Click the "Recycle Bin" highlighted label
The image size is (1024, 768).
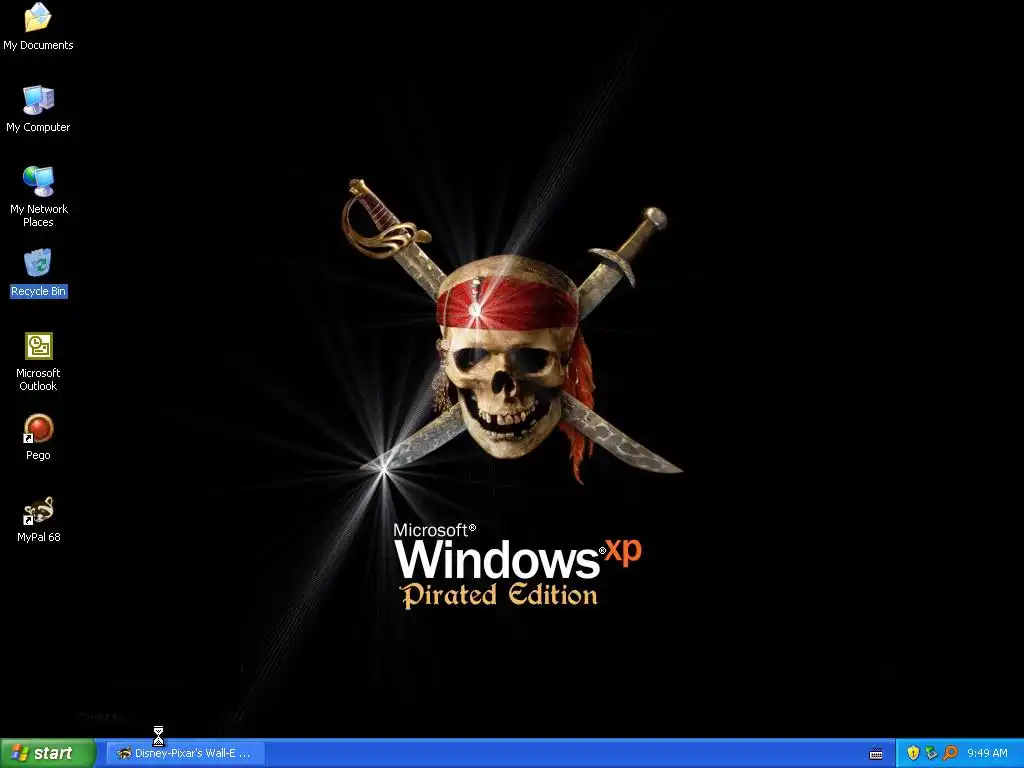39,291
